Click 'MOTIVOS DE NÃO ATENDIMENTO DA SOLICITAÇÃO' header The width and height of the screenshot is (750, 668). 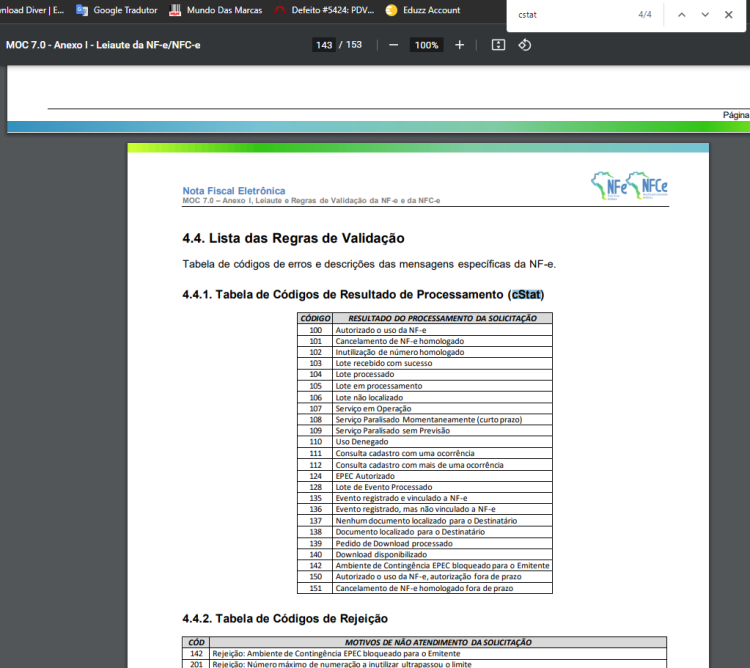click(x=438, y=642)
